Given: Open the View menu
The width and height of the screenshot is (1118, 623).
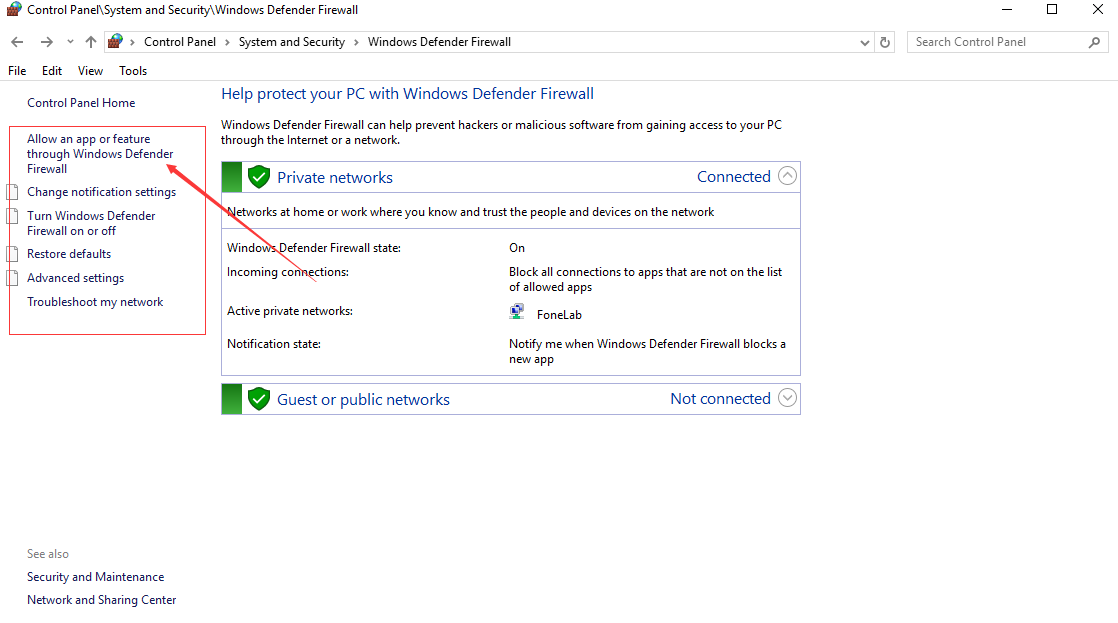Looking at the screenshot, I should coord(91,71).
